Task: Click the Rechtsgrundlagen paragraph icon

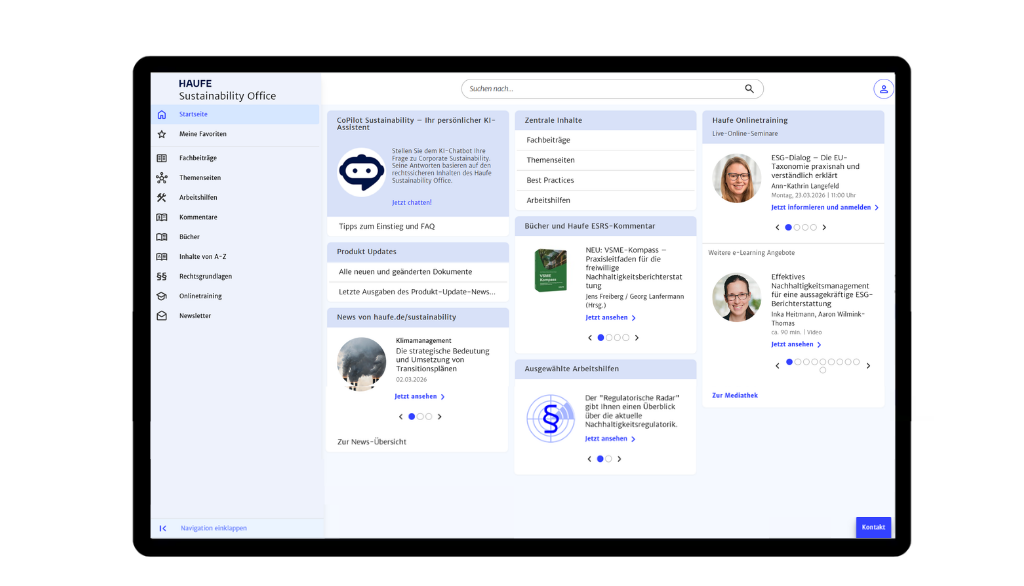Action: [x=162, y=276]
